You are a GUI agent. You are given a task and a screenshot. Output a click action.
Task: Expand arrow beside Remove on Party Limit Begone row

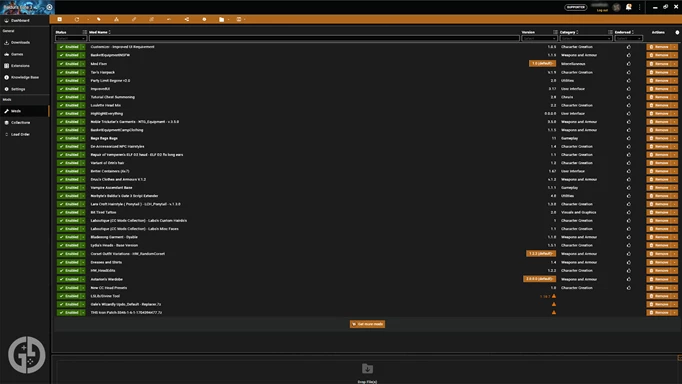[675, 80]
